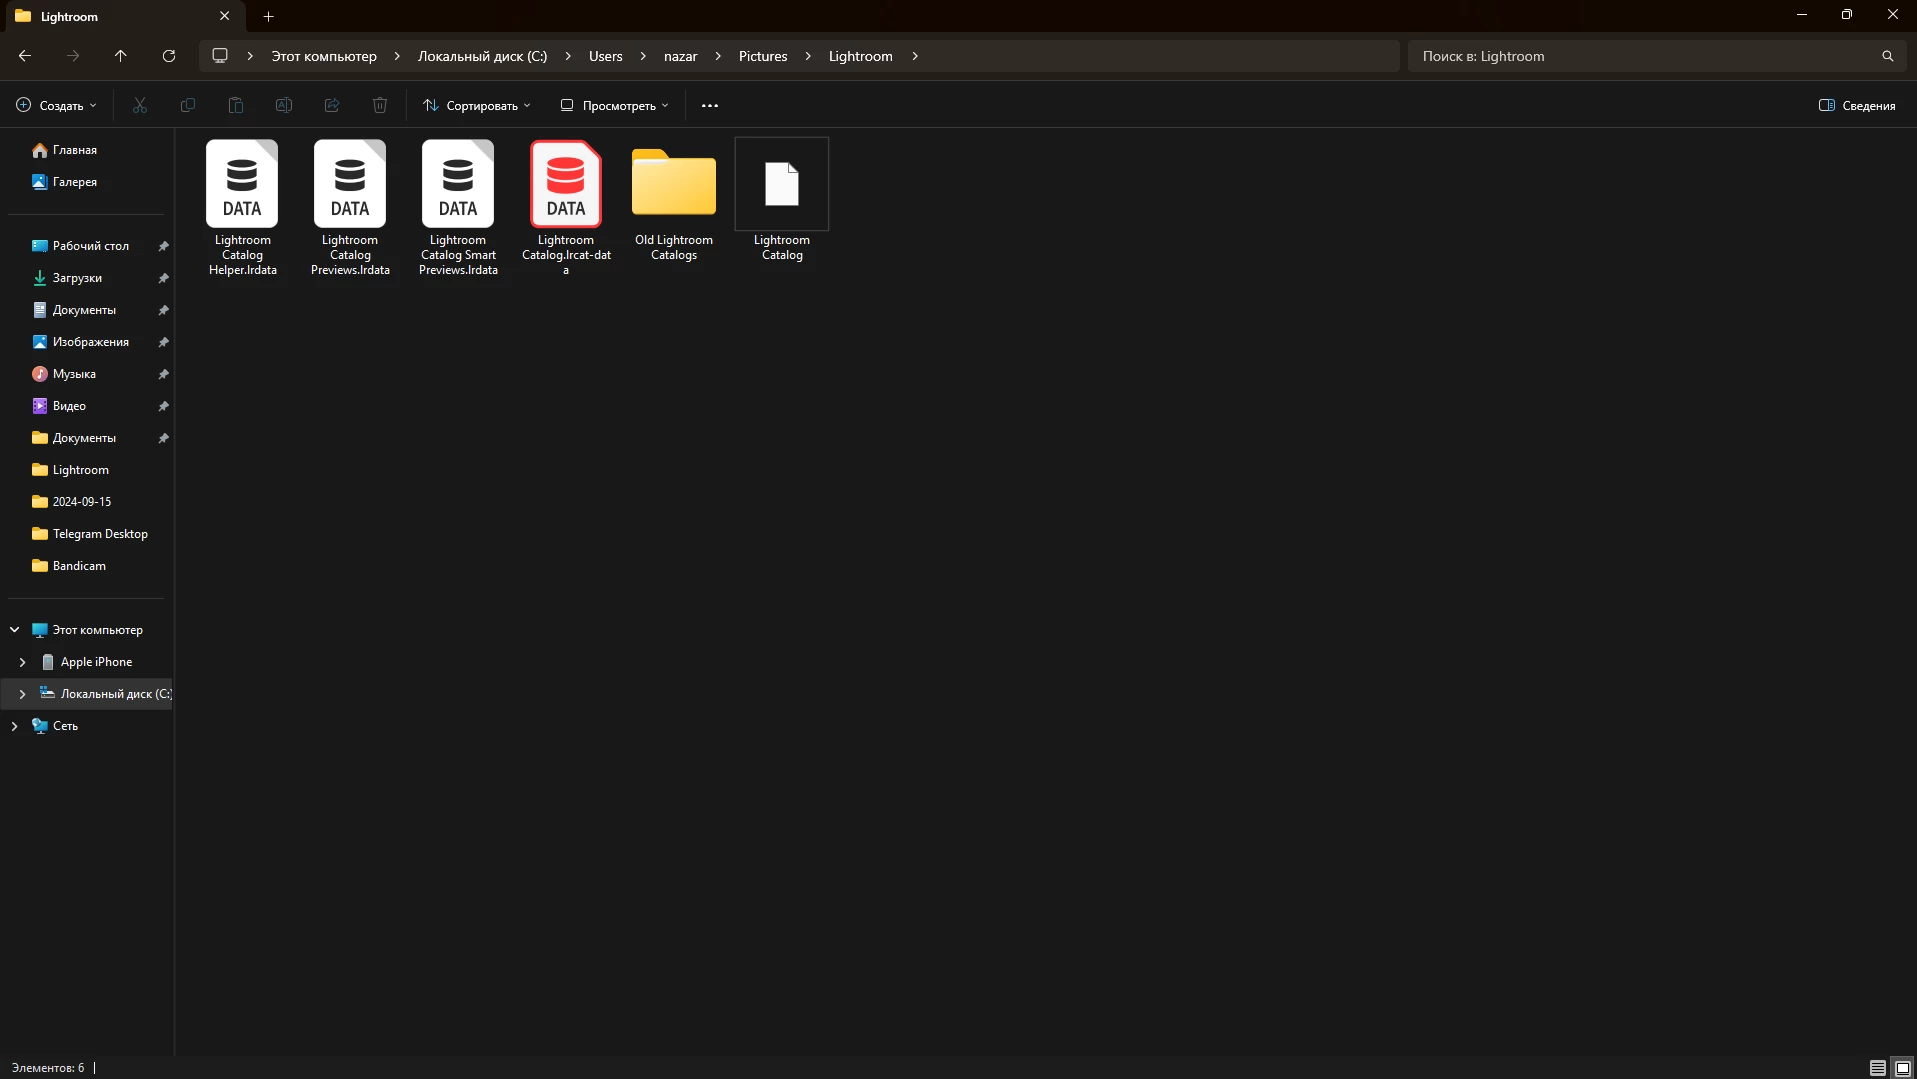The width and height of the screenshot is (1917, 1079).
Task: Select Lightroom Catalog Smart Previews.lrdata file
Action: point(458,209)
